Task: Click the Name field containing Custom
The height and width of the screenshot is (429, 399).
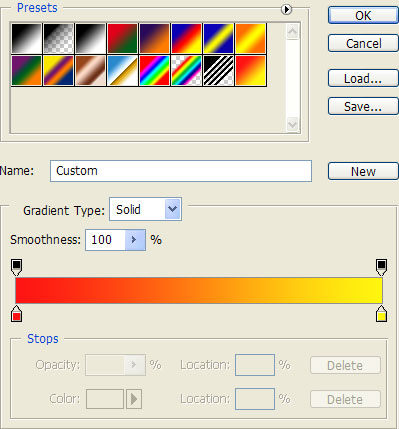Action: (181, 171)
